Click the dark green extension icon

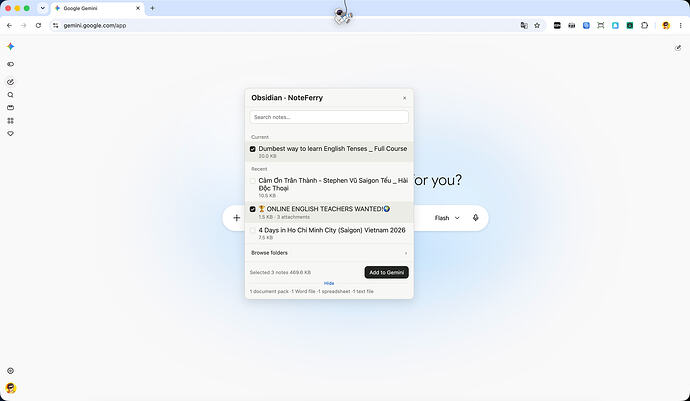click(630, 26)
